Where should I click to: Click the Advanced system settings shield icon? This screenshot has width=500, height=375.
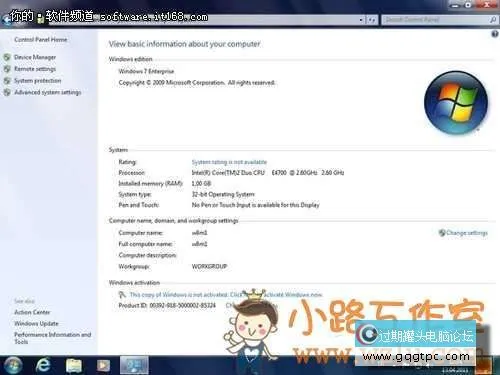coord(7,92)
